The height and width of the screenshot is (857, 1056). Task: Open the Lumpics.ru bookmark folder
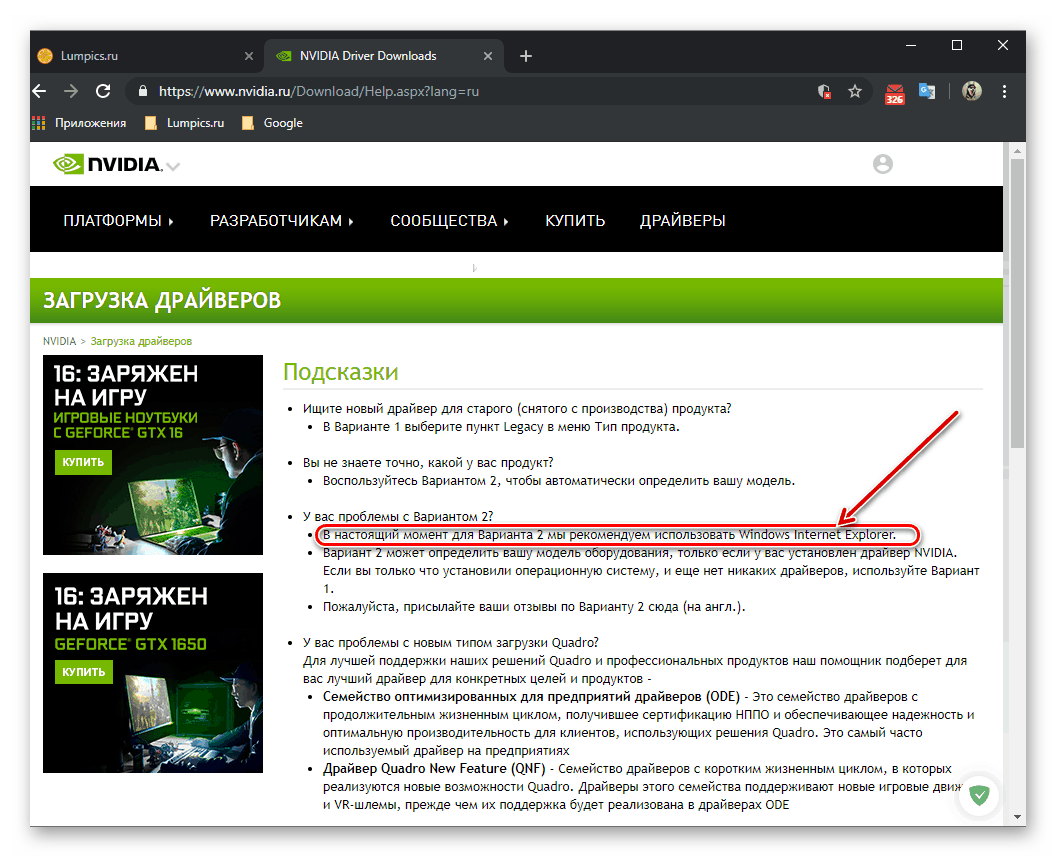(185, 123)
